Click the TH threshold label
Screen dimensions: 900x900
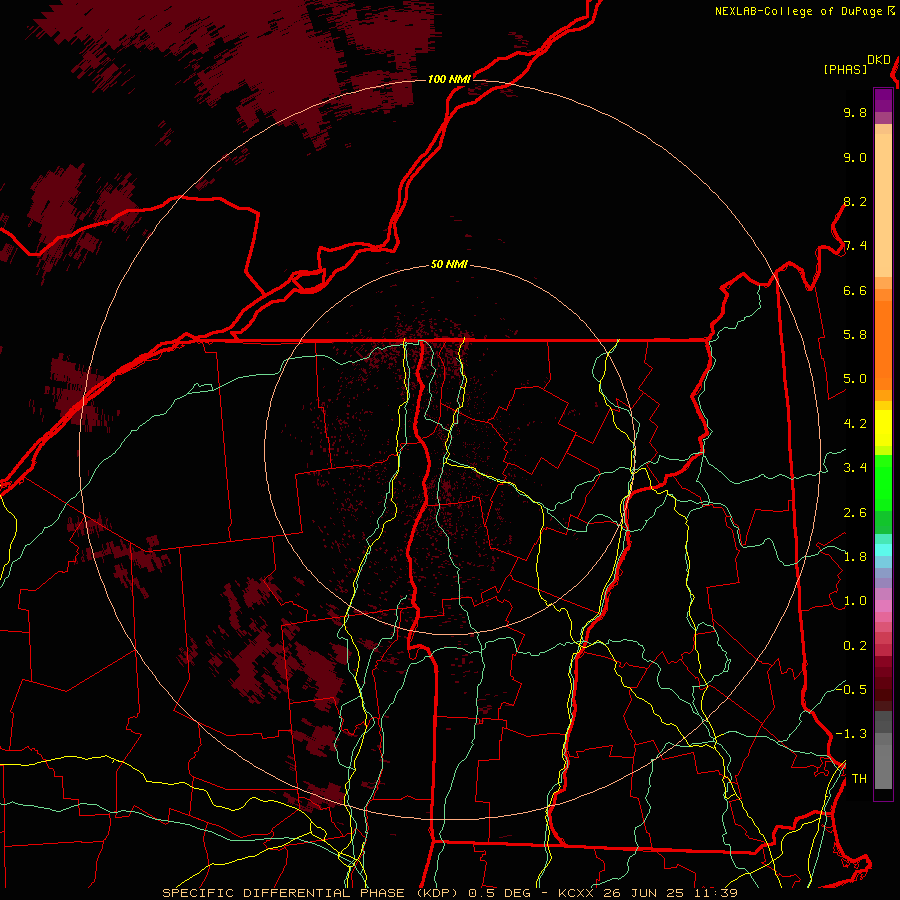click(859, 779)
